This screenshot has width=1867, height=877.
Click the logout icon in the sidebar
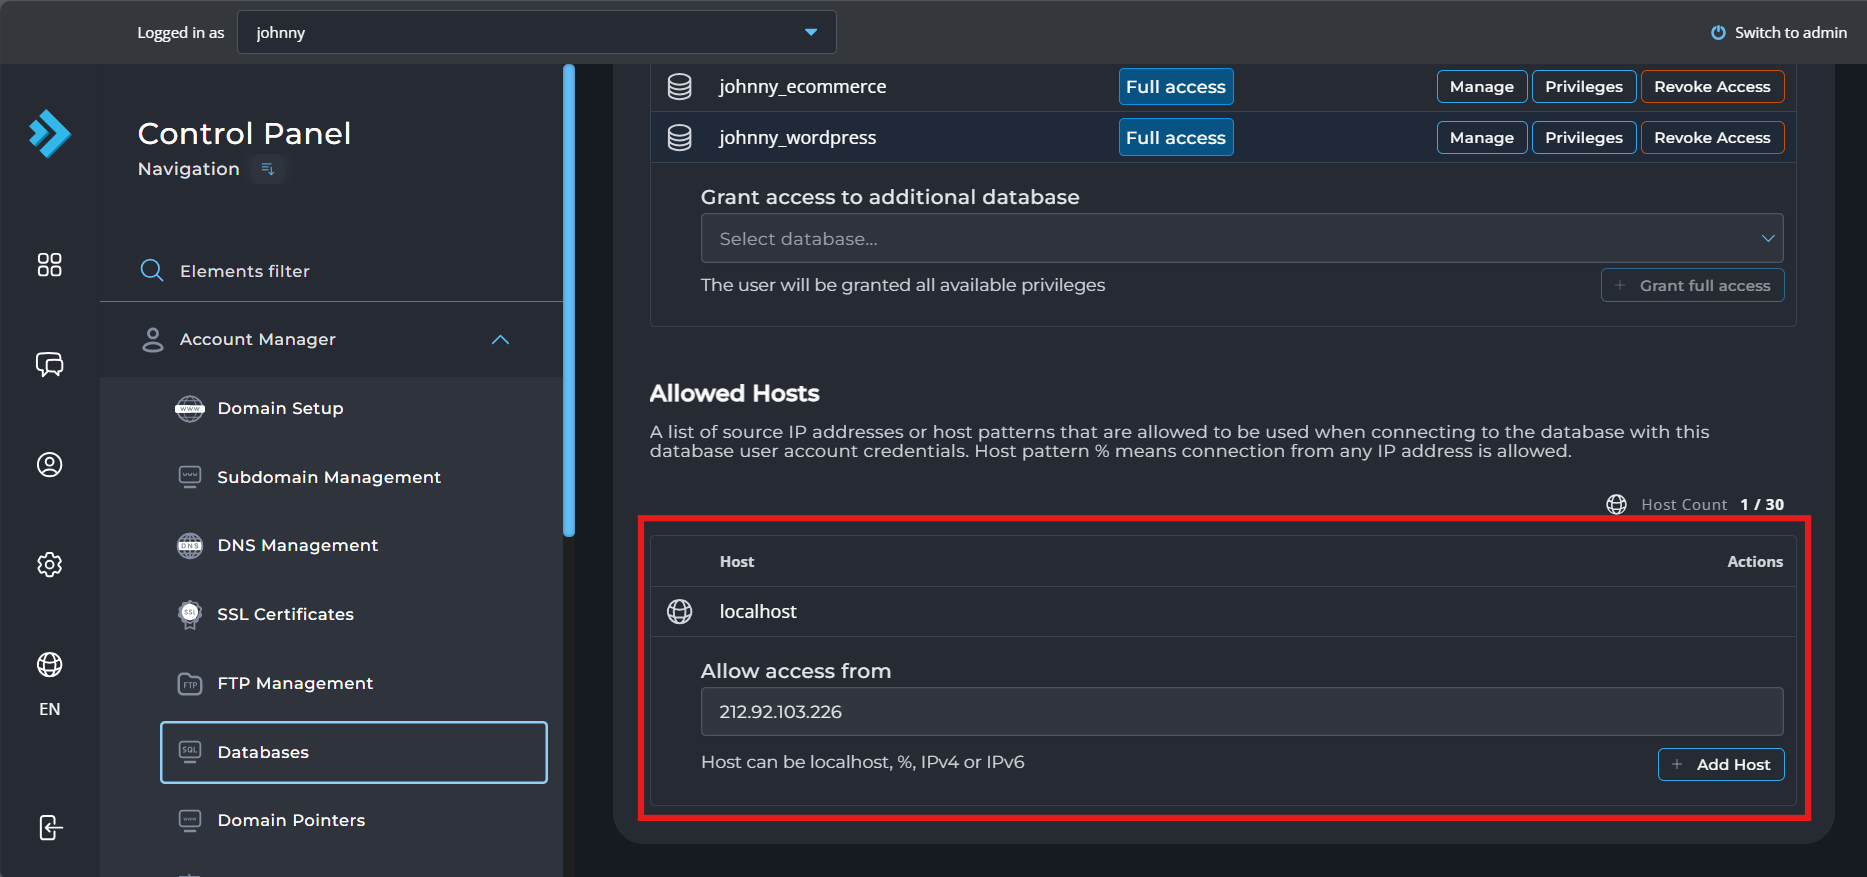(50, 828)
